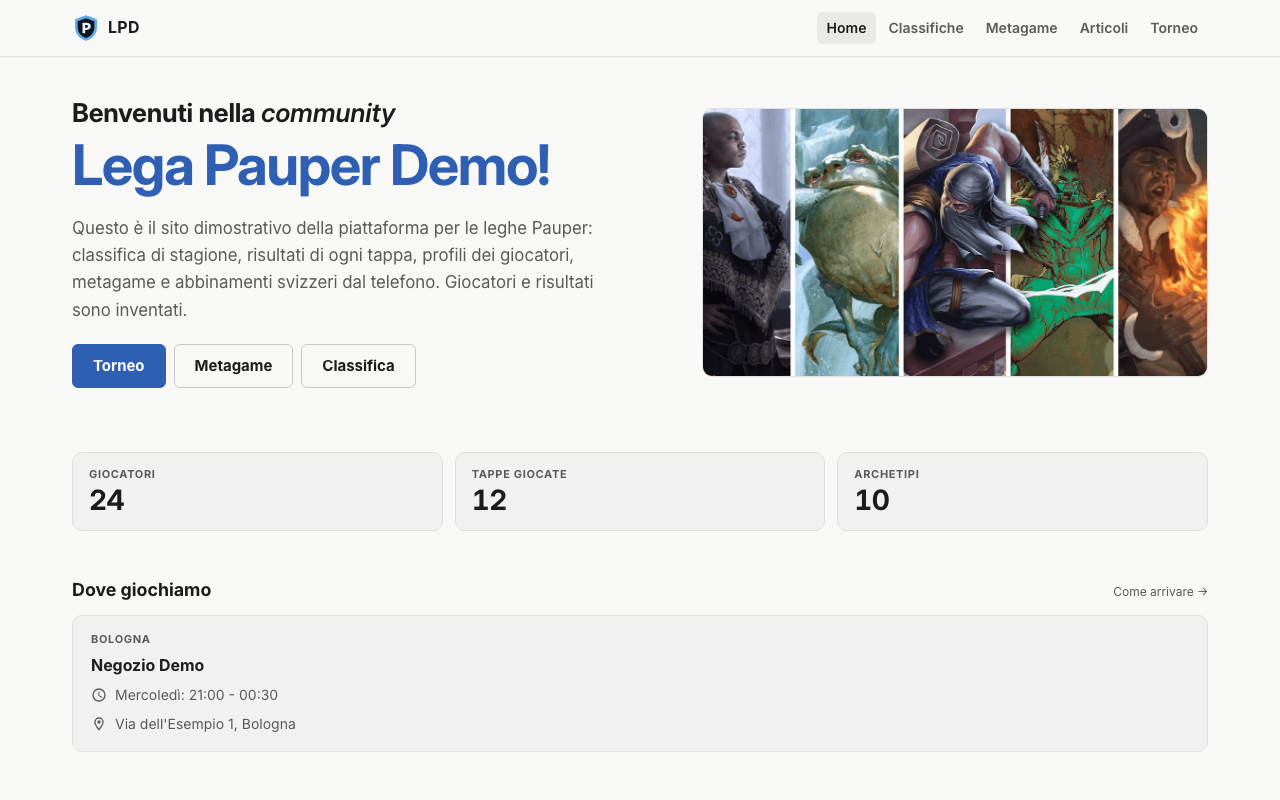Screen dimensions: 1280x800
Task: Open Classifiche in the top navigation
Action: 926,28
